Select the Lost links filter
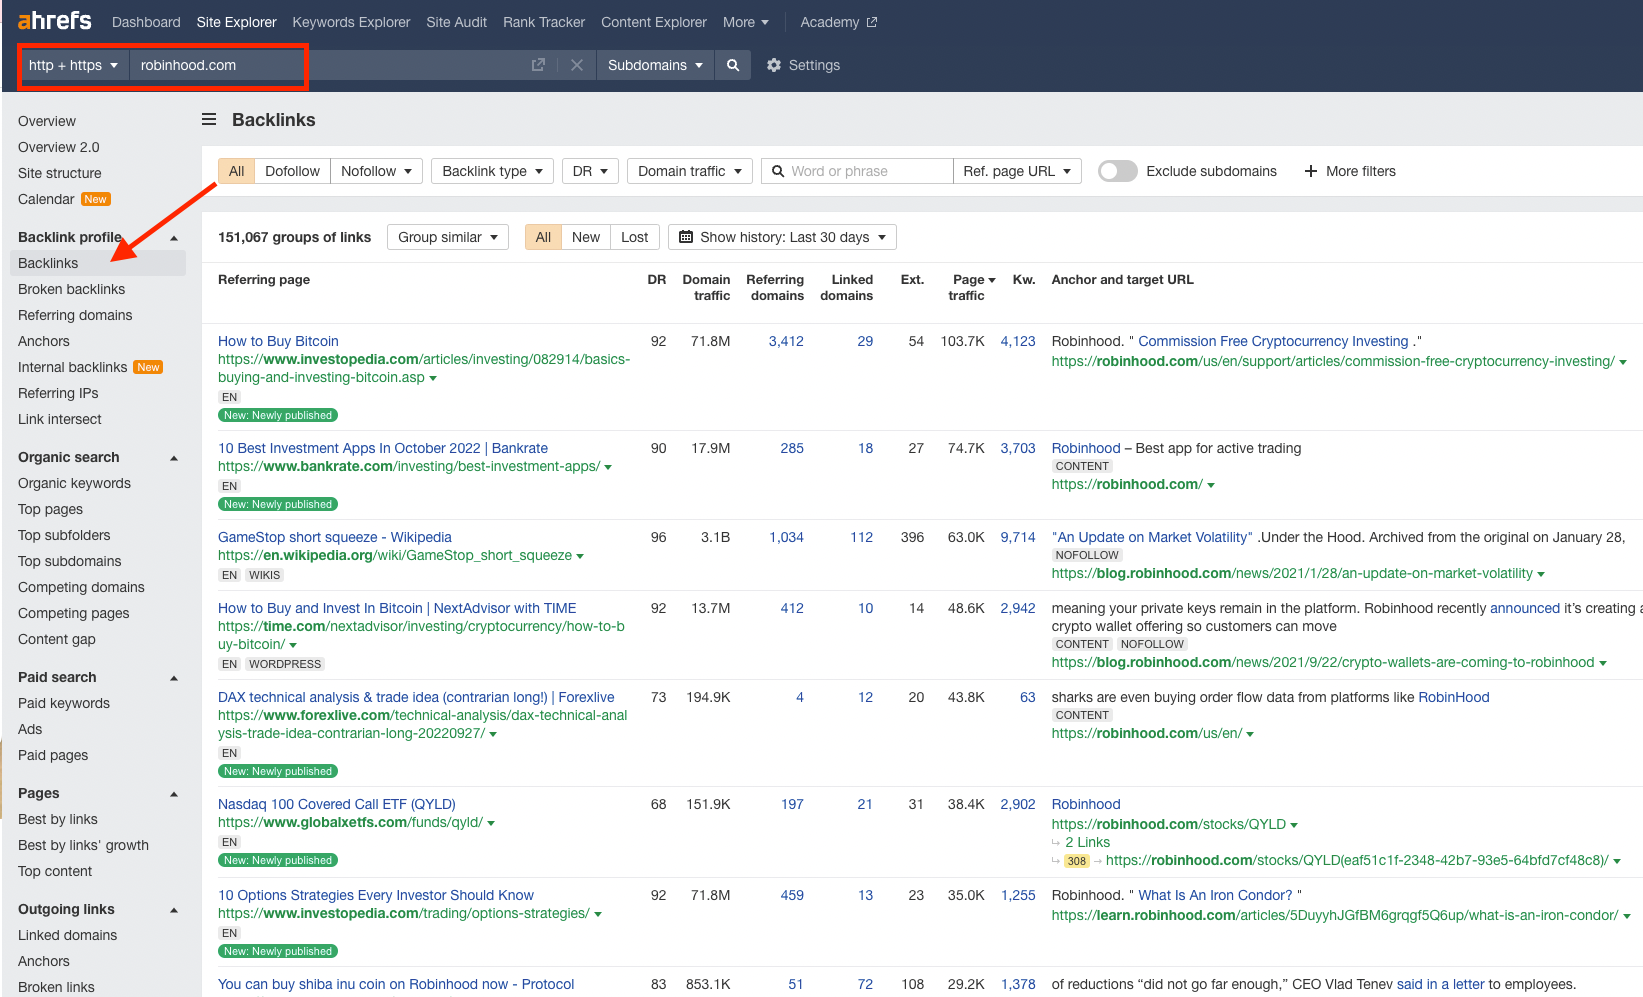The height and width of the screenshot is (997, 1643). [634, 237]
